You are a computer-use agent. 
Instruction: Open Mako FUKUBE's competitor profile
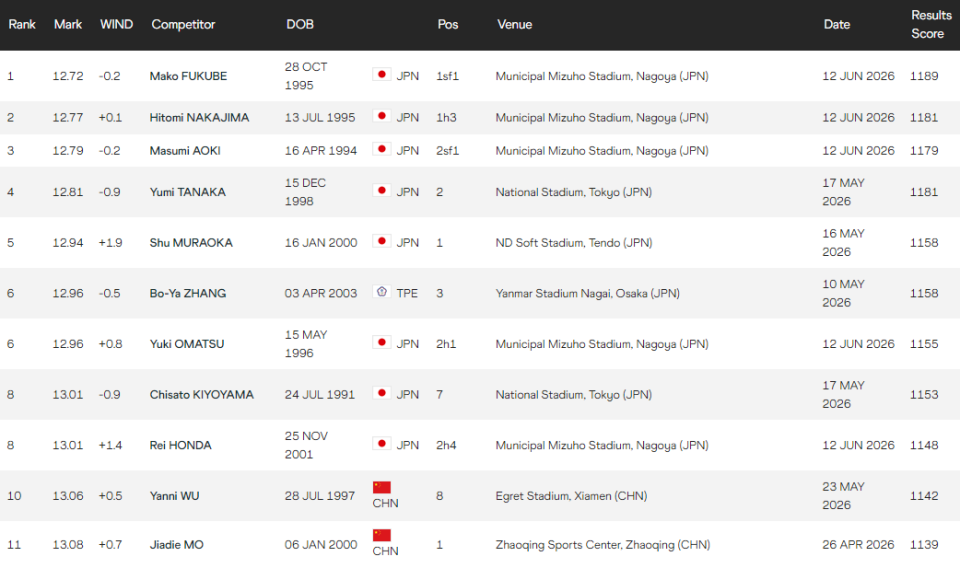click(x=188, y=76)
